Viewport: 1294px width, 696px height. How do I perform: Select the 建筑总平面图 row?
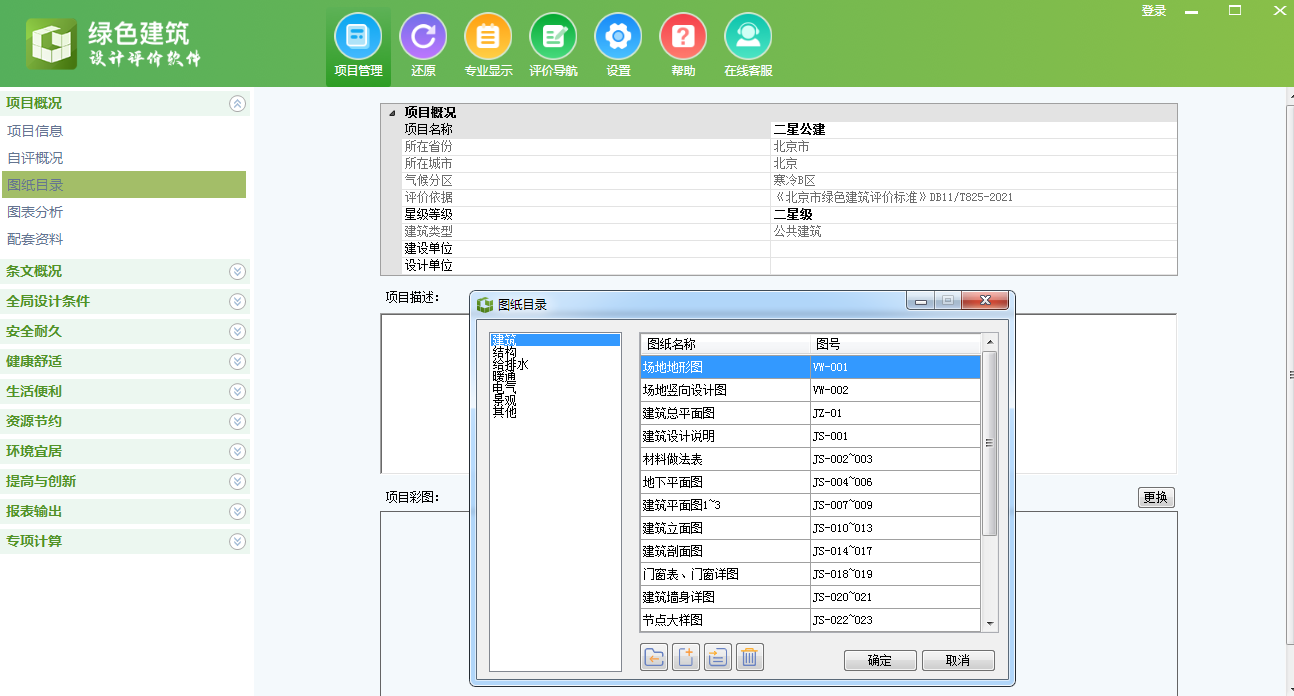(x=810, y=413)
